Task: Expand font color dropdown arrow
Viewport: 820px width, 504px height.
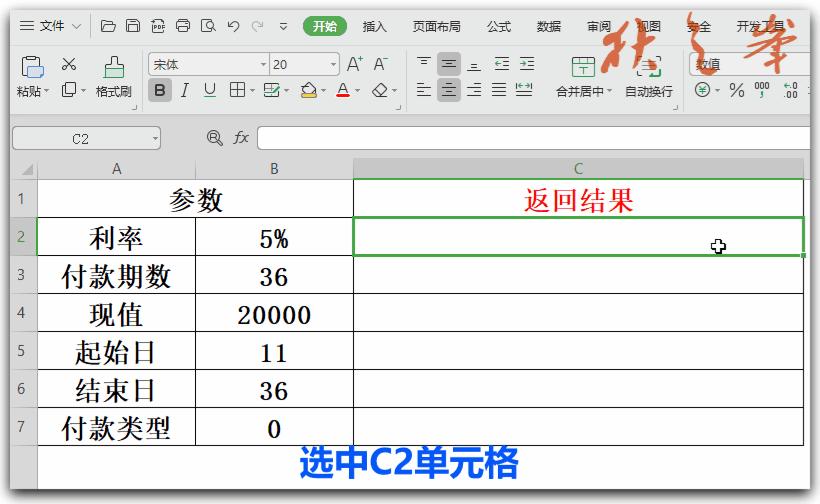Action: tap(358, 90)
